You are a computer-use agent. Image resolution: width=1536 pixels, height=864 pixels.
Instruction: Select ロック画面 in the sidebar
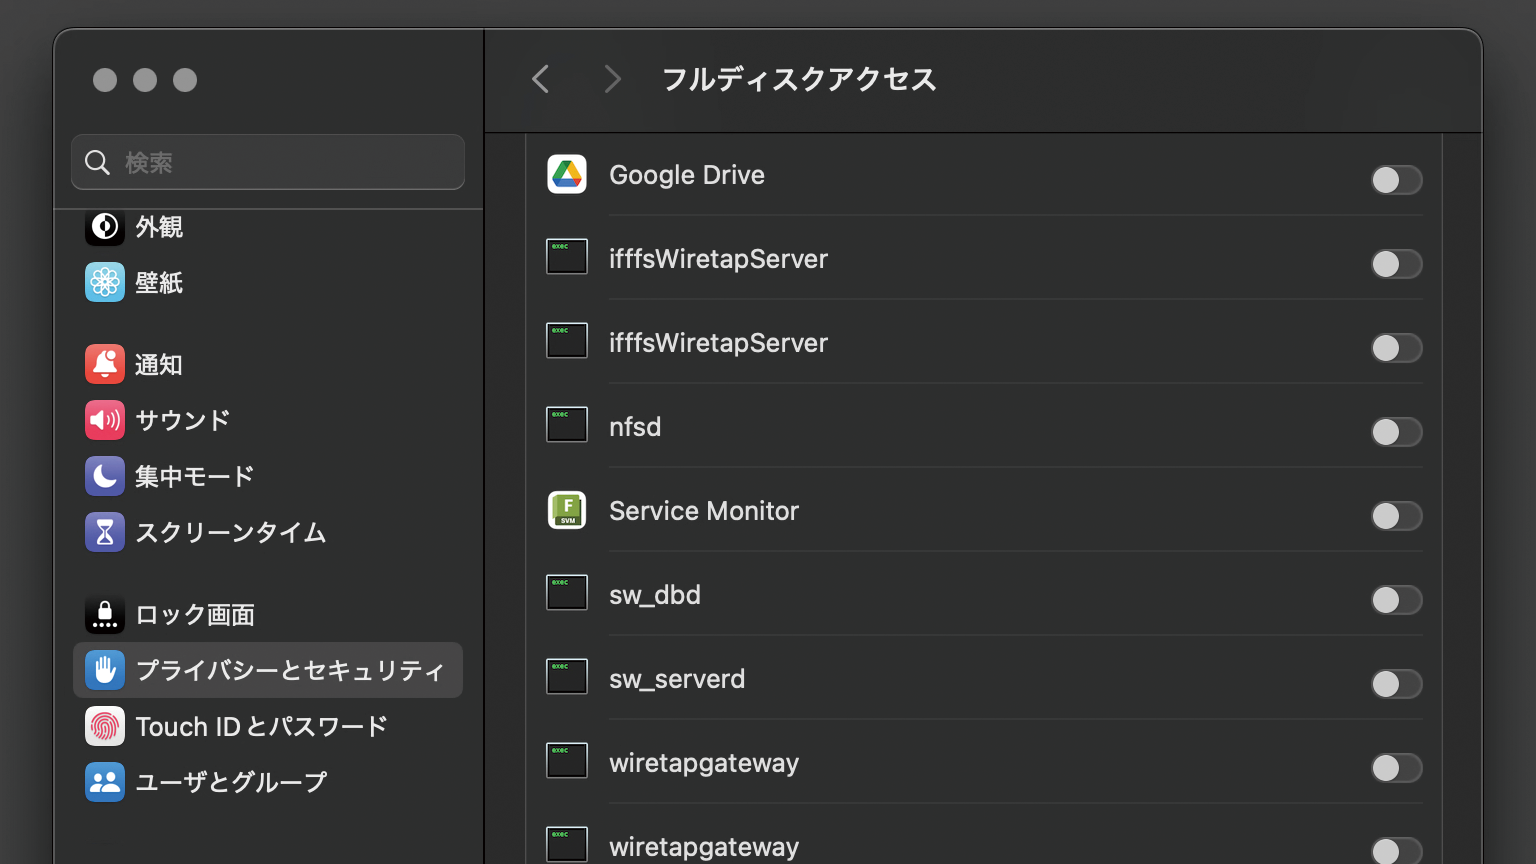point(194,615)
